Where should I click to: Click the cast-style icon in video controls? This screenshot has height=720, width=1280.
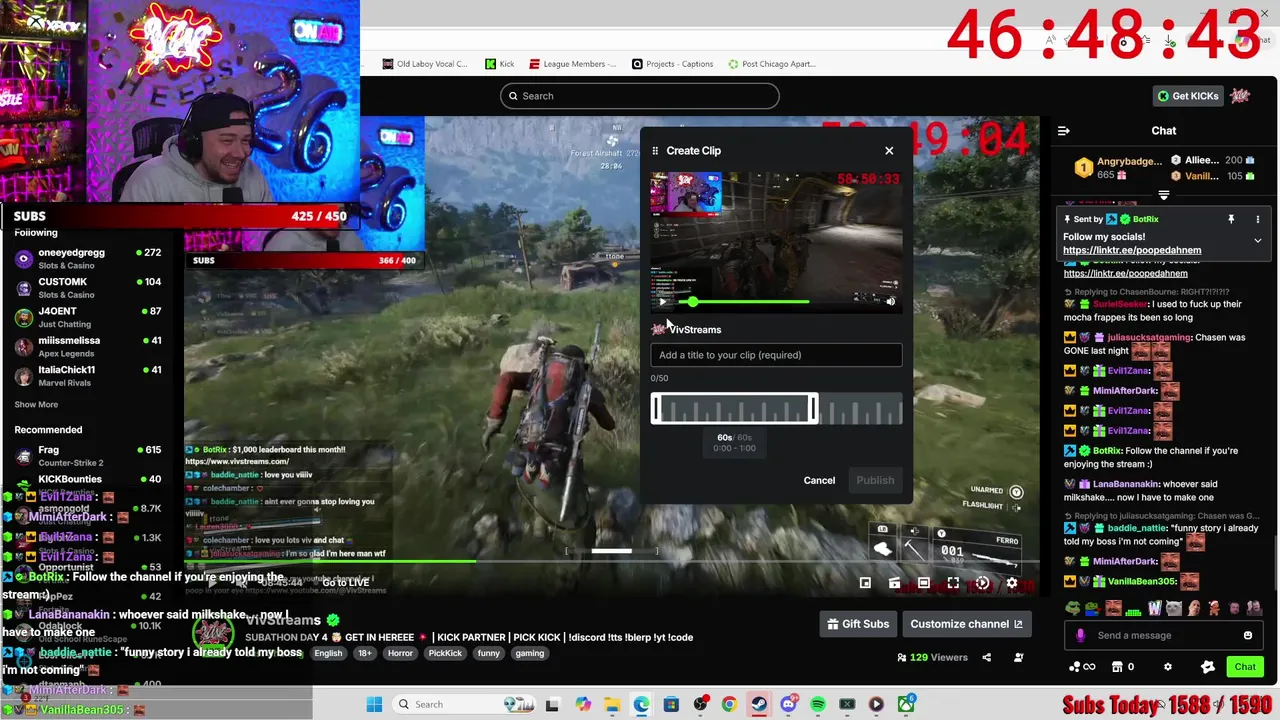click(894, 583)
